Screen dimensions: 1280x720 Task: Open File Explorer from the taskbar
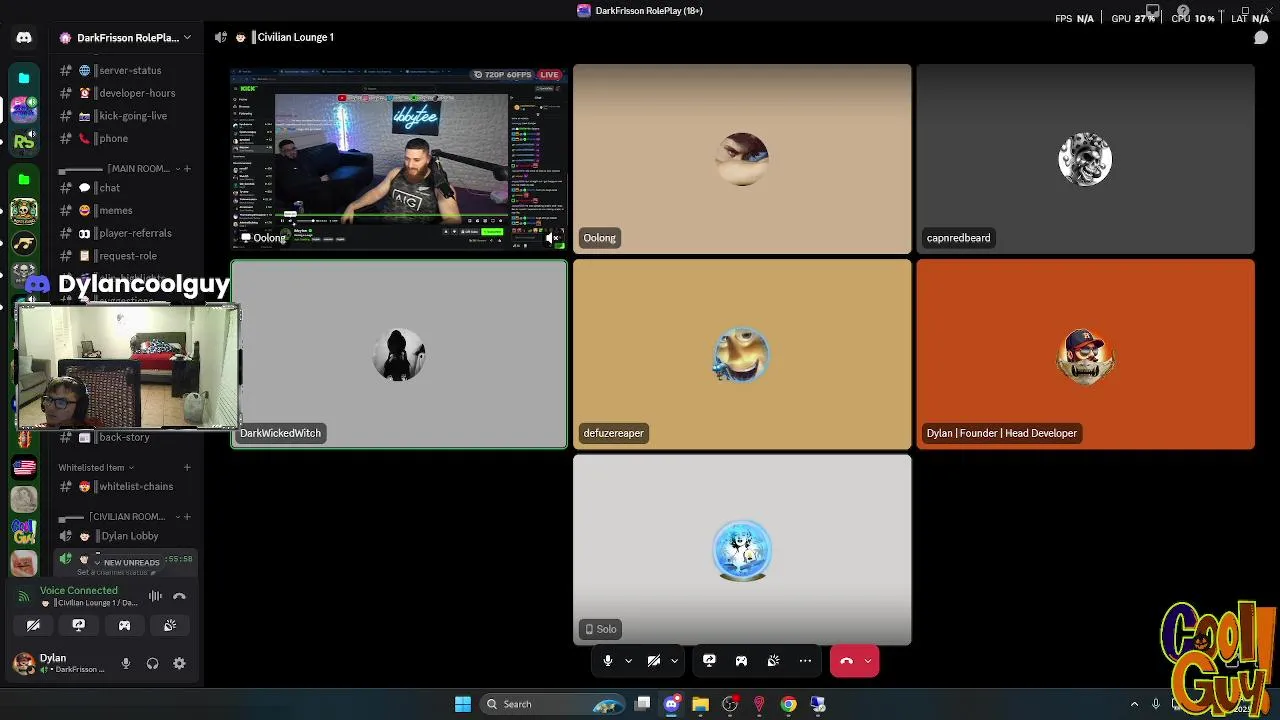coord(700,704)
